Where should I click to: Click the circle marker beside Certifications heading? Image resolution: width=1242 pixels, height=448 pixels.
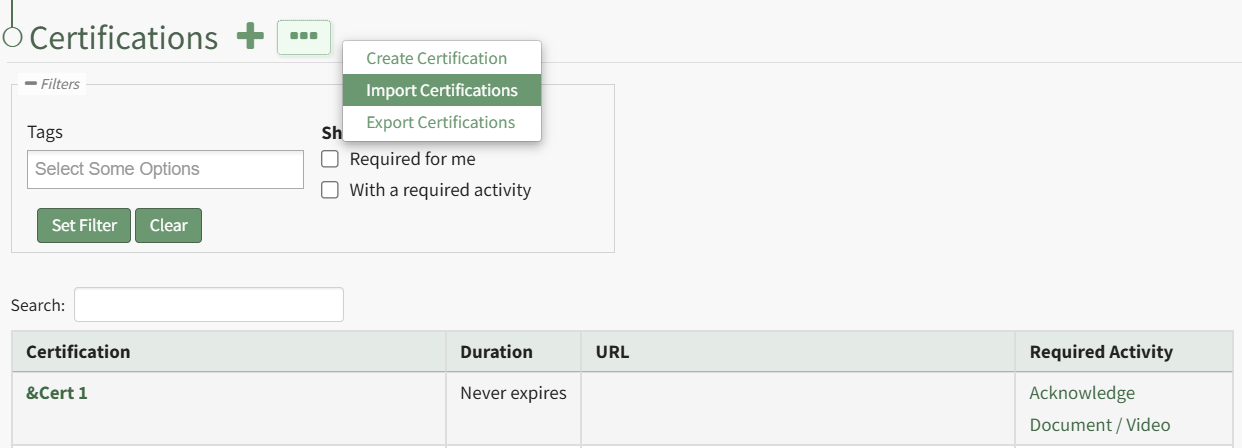pyautogui.click(x=13, y=38)
